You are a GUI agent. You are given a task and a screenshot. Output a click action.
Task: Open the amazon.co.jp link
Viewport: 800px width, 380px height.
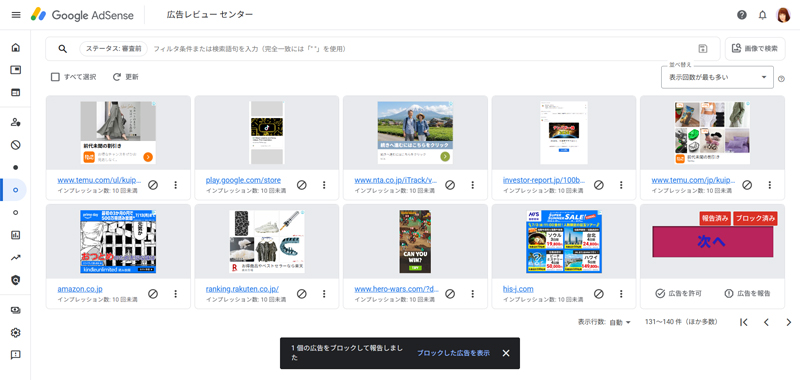[80, 289]
